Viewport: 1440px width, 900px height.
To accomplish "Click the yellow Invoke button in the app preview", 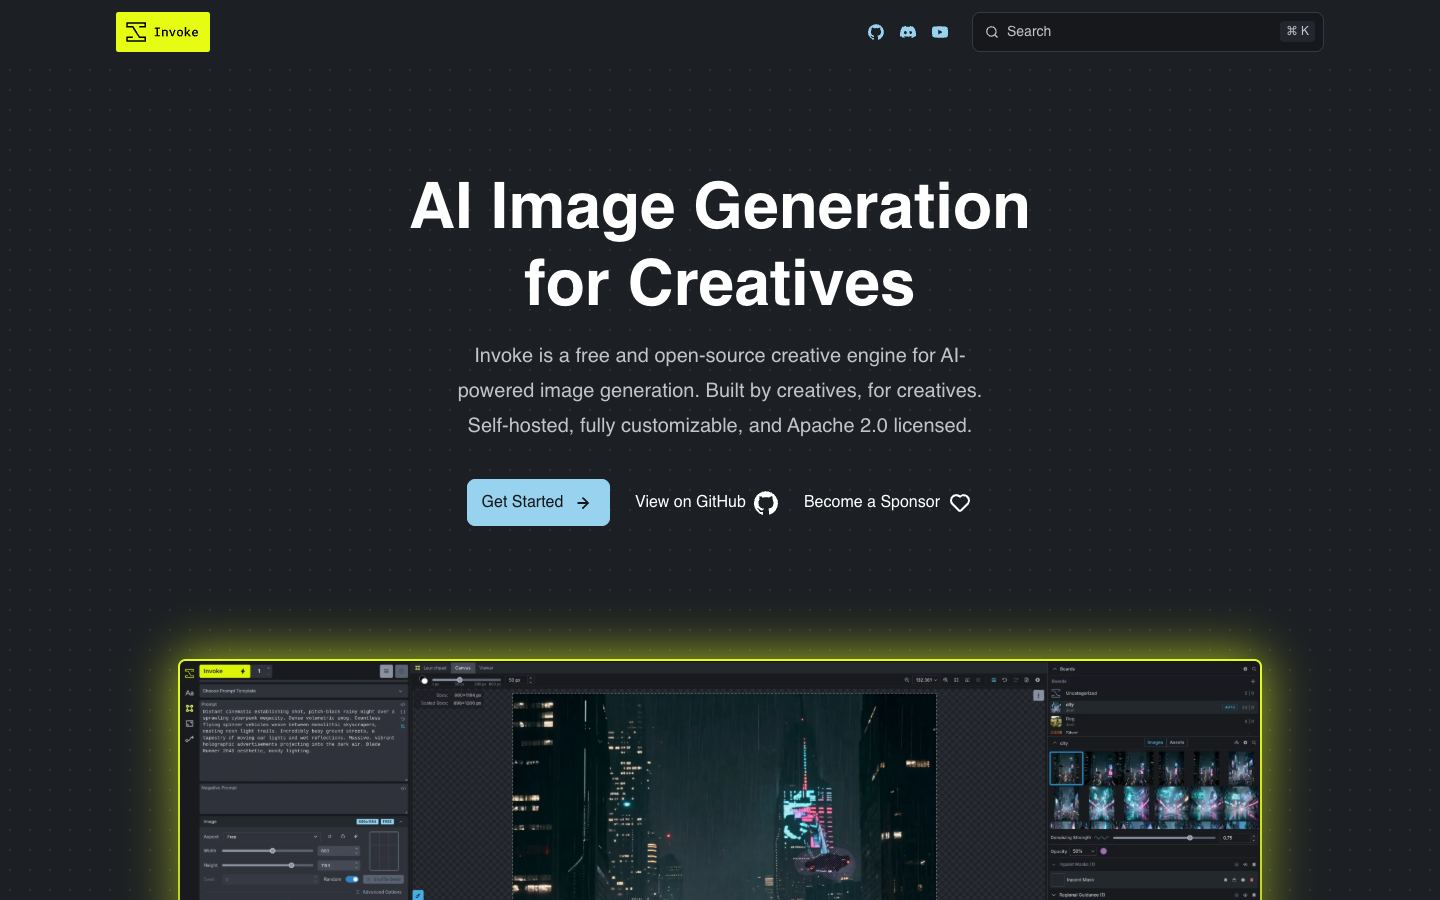I will point(224,671).
